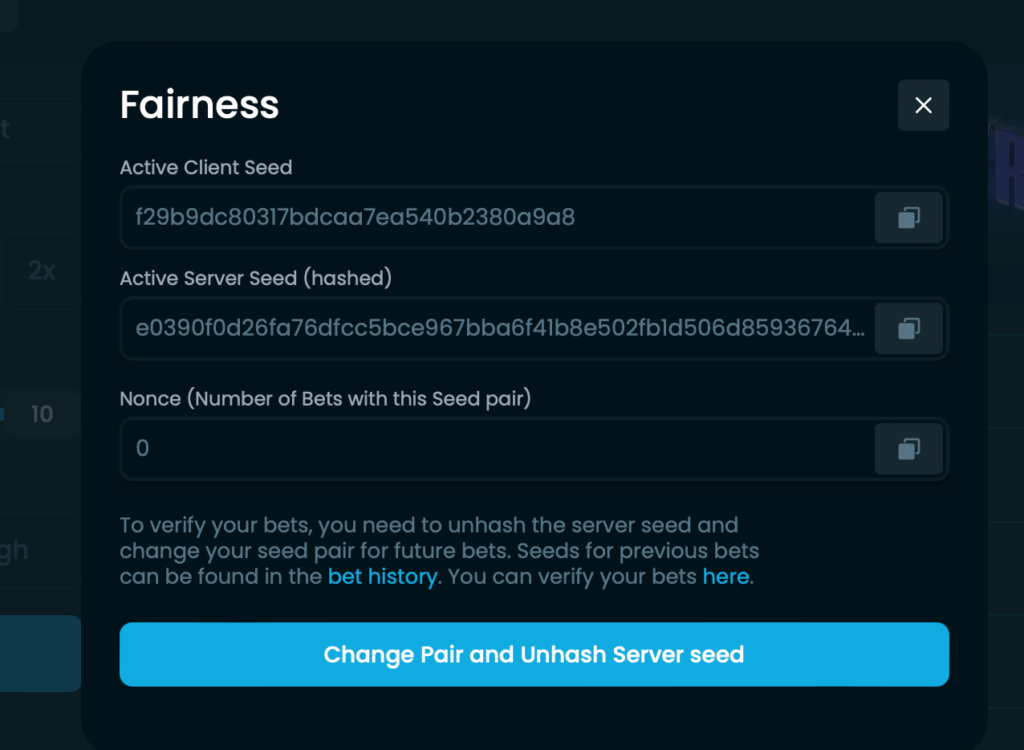Click the "Active Server Seed (hashed)" label
The image size is (1024, 750).
255,279
